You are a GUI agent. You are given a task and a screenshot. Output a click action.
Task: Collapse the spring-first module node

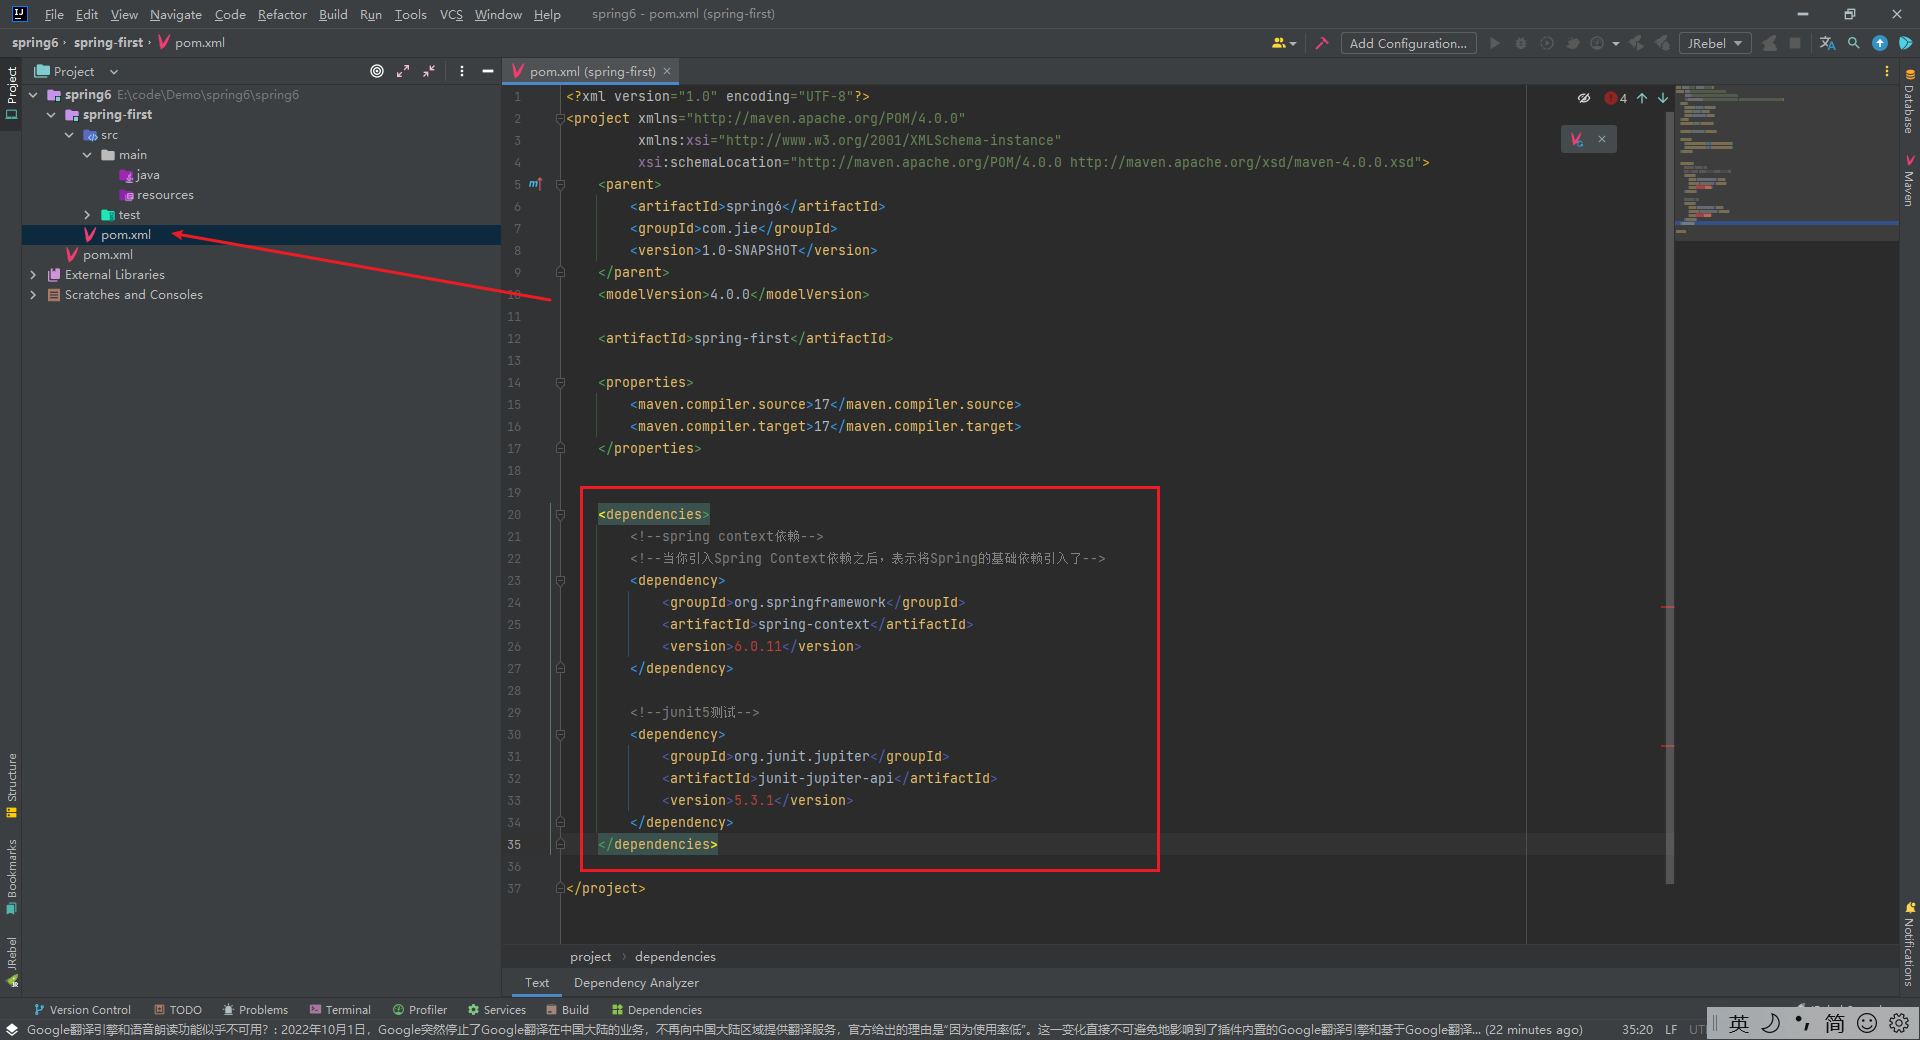pyautogui.click(x=51, y=115)
